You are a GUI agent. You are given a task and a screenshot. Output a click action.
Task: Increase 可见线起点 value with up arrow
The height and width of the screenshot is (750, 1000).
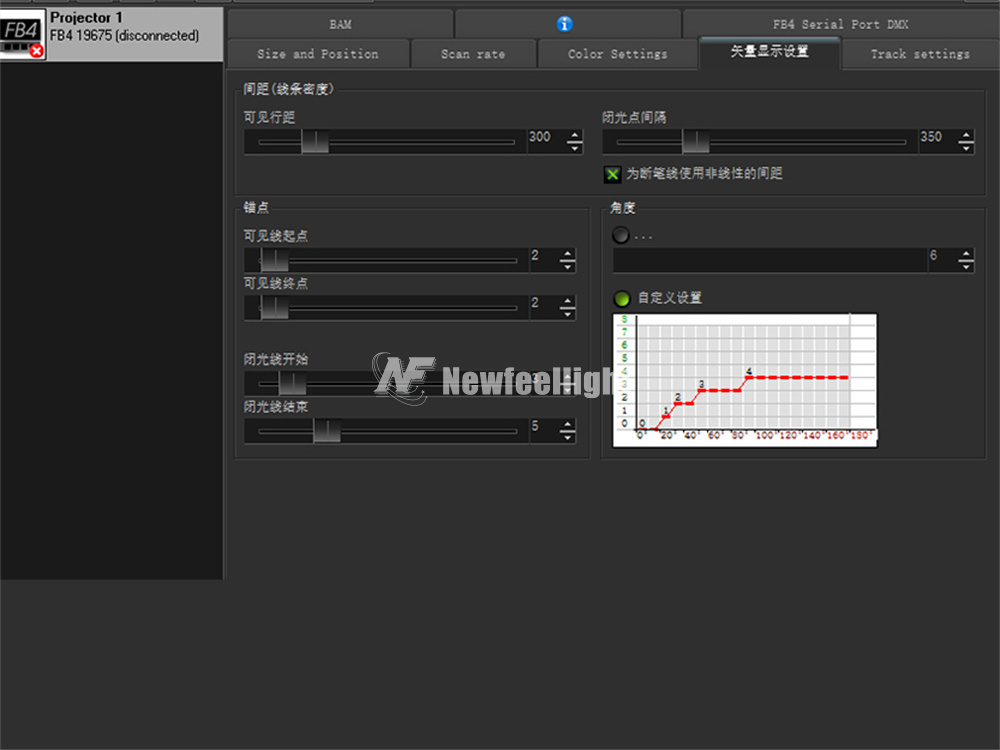(568, 254)
